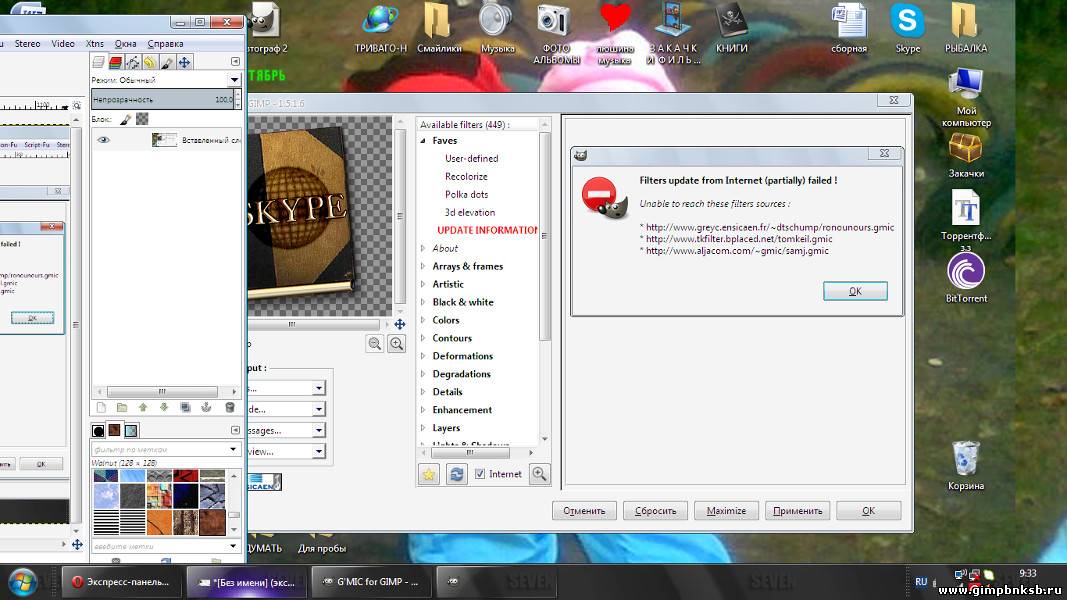The height and width of the screenshot is (600, 1067).
Task: Lower the layer with the down arrow
Action: pos(164,407)
